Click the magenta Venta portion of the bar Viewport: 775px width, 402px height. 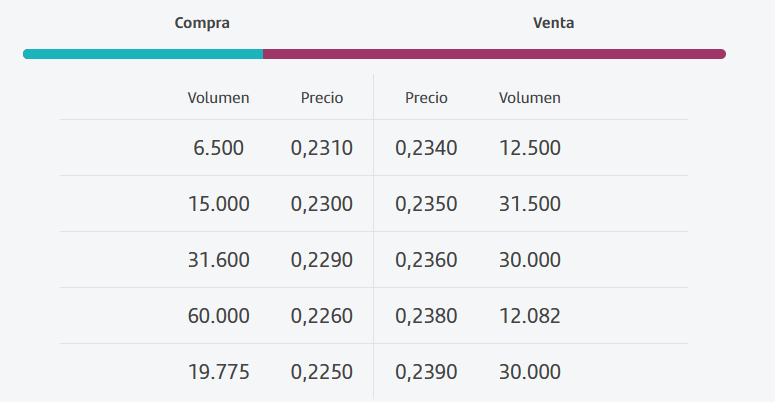(x=494, y=54)
